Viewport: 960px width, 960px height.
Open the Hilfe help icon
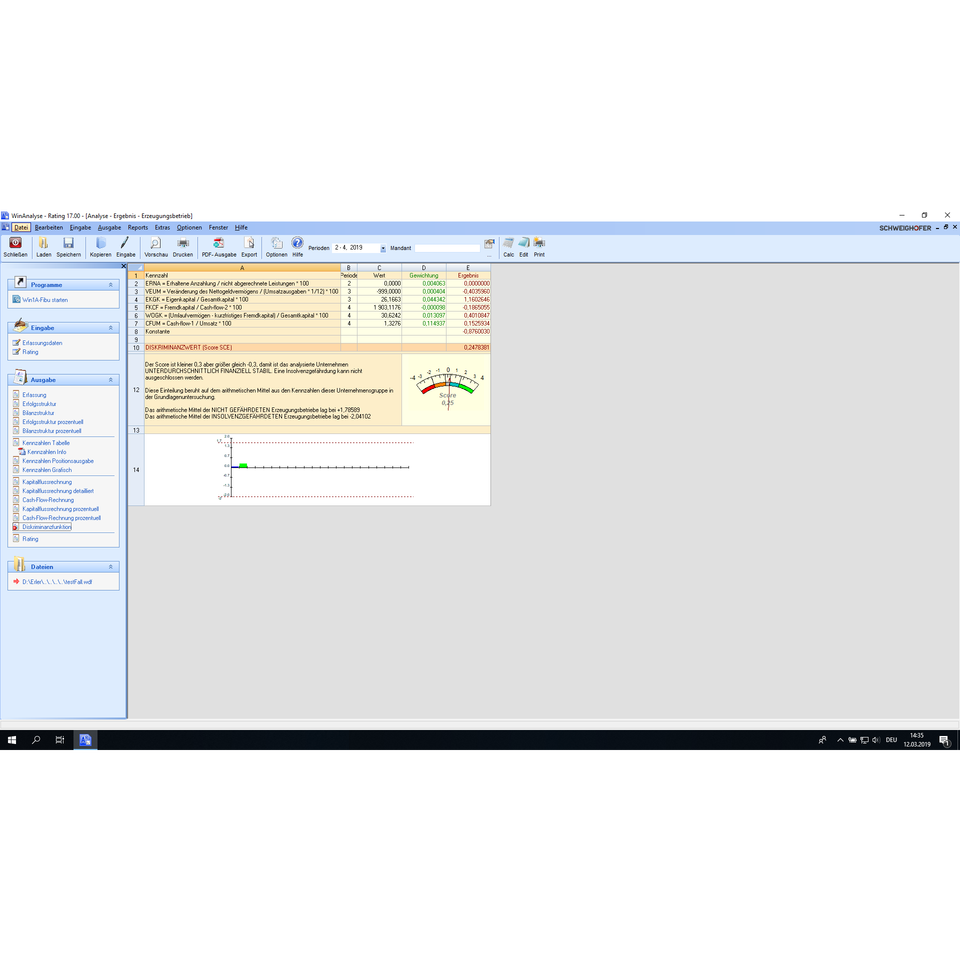pyautogui.click(x=297, y=243)
